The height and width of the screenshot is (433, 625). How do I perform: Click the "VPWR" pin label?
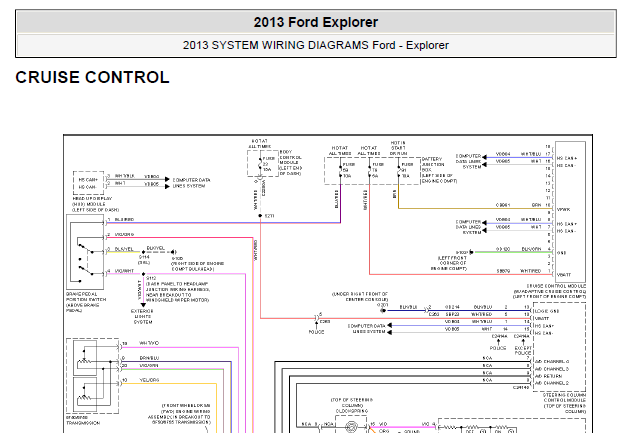coord(564,209)
